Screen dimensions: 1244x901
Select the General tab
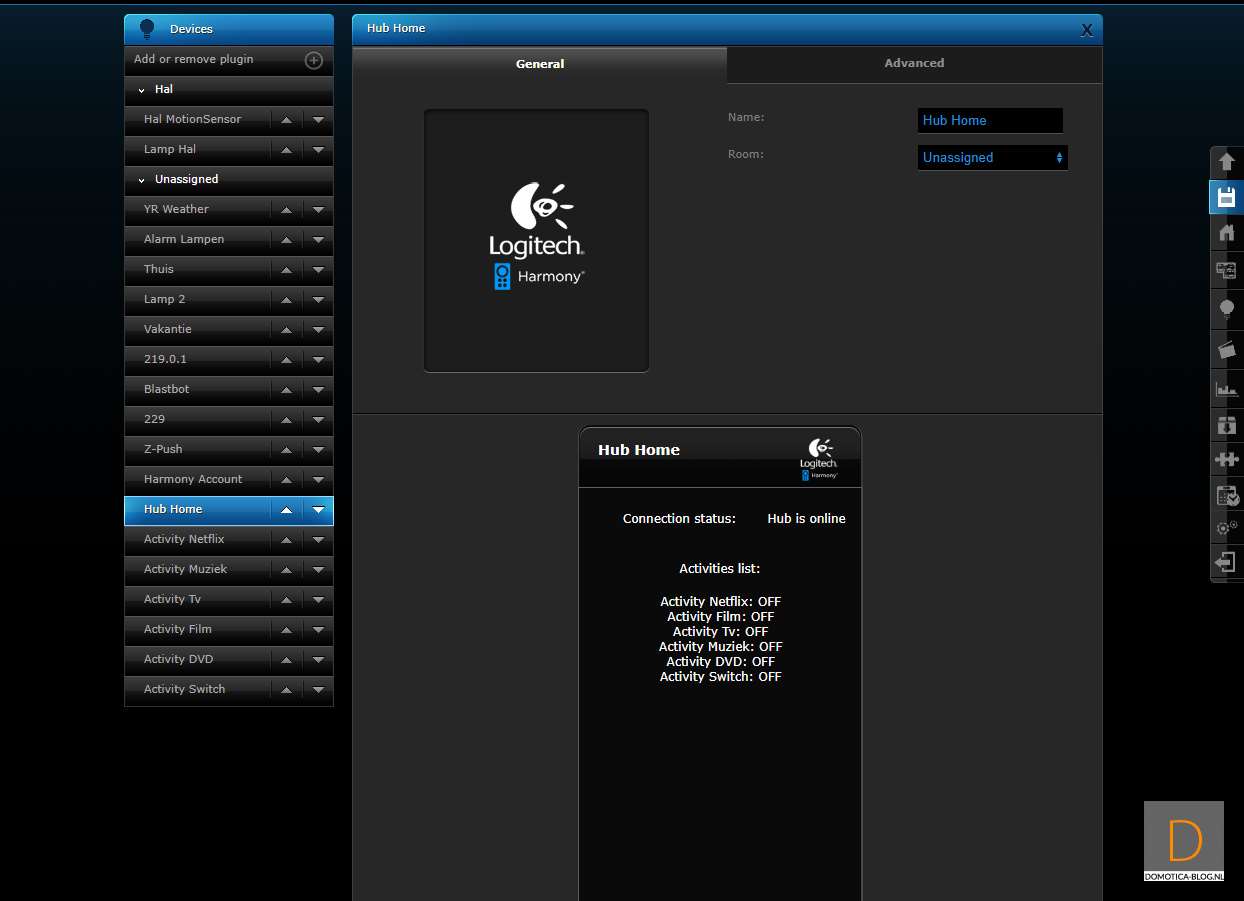[x=540, y=64]
